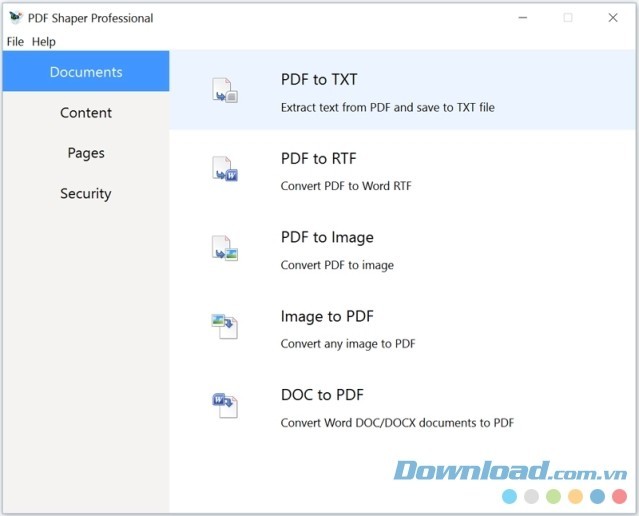The width and height of the screenshot is (639, 516).
Task: Click 'Convert any image to PDF' description
Action: click(x=348, y=344)
